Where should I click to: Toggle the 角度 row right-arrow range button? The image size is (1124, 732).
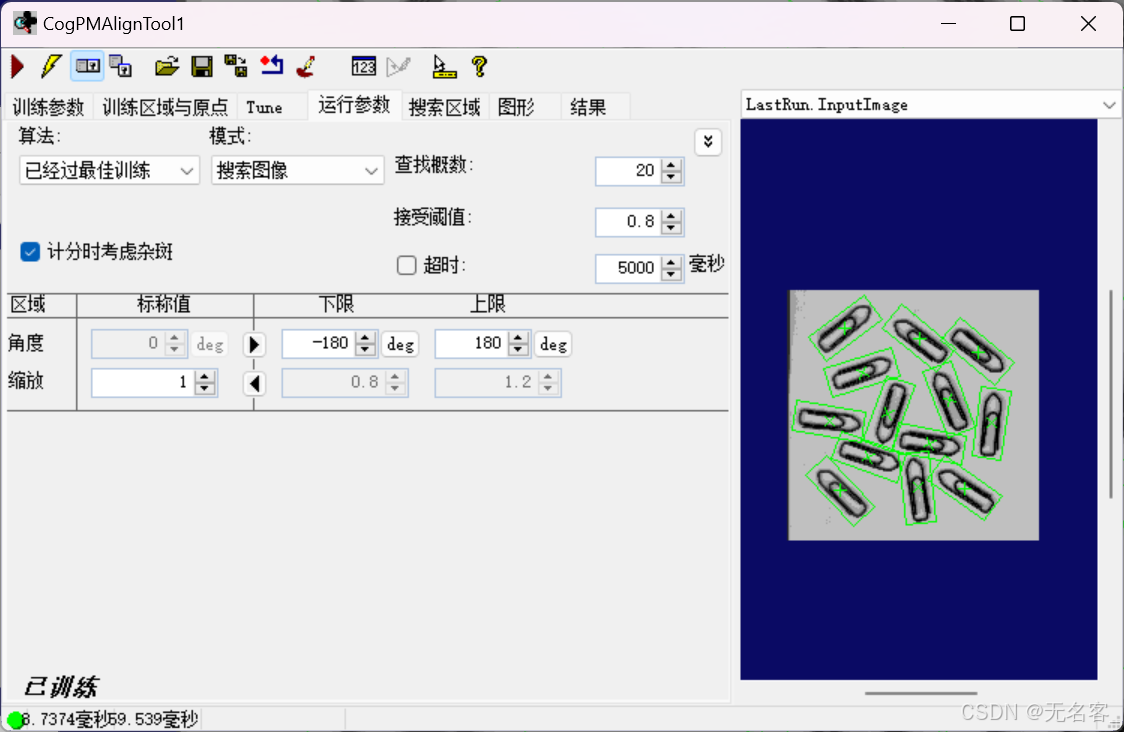(x=254, y=344)
